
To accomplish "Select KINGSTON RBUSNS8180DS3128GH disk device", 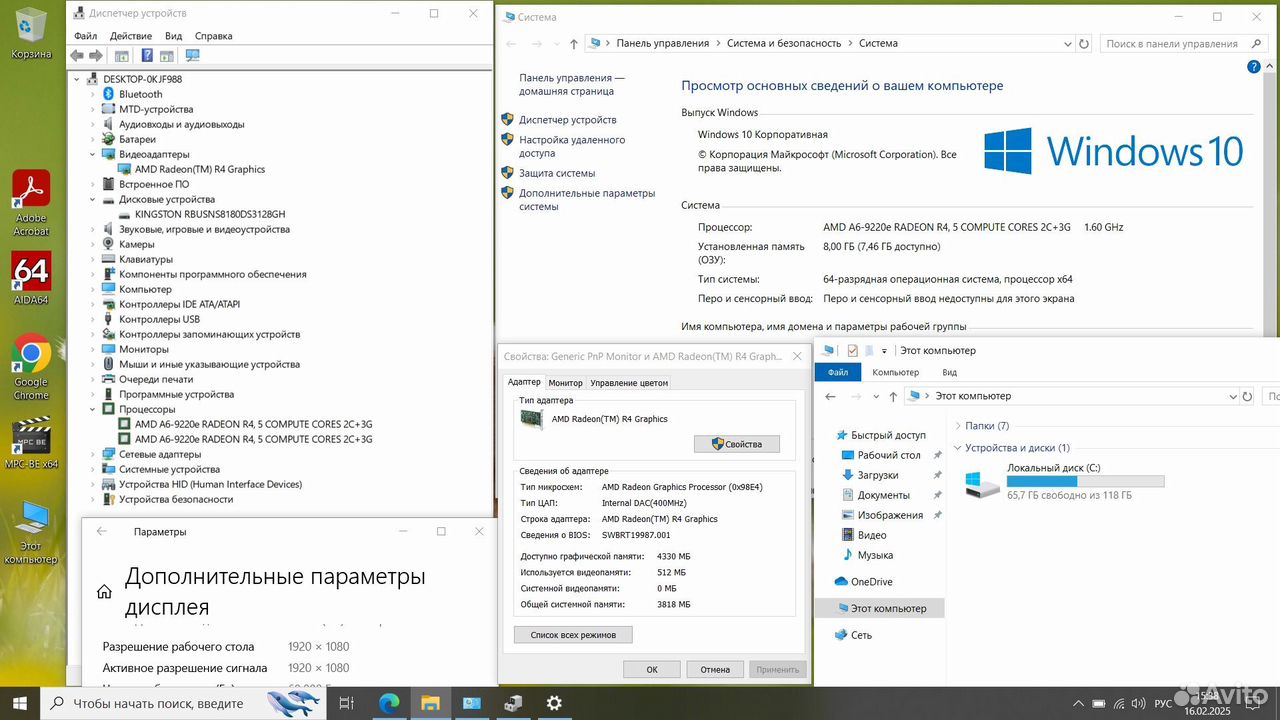I will tap(210, 214).
